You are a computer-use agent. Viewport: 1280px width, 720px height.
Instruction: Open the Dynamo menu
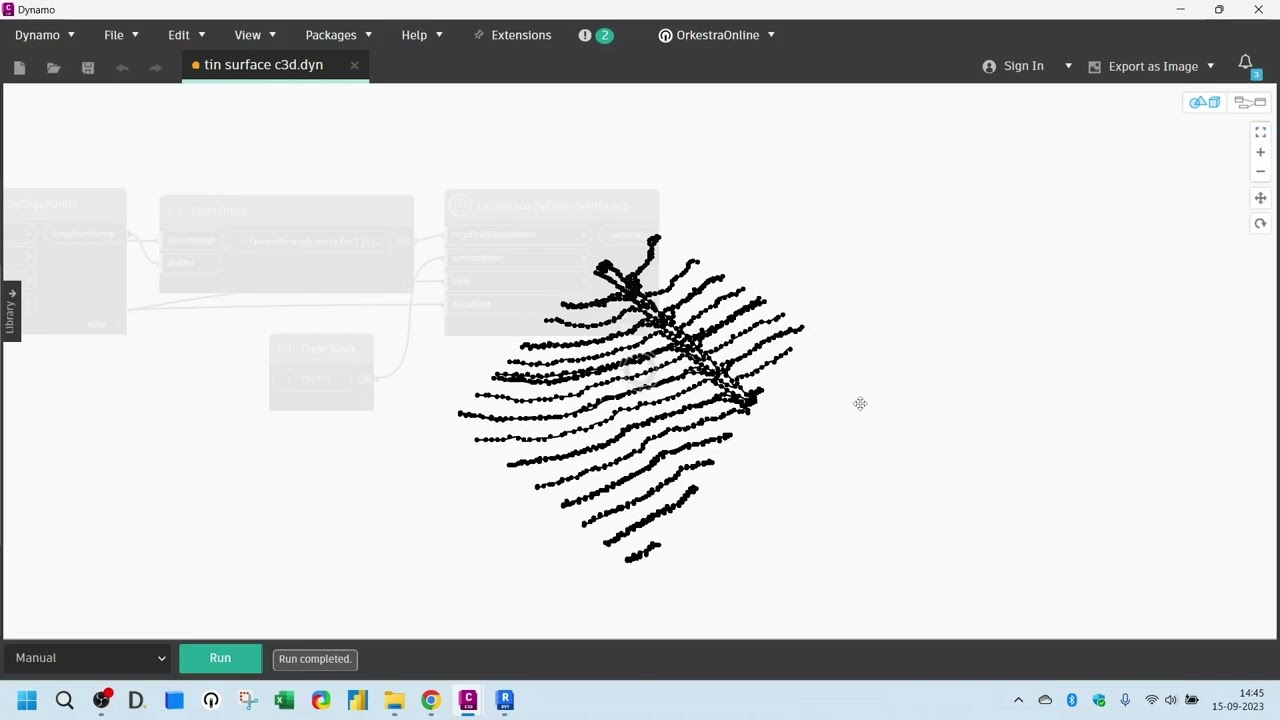point(45,35)
